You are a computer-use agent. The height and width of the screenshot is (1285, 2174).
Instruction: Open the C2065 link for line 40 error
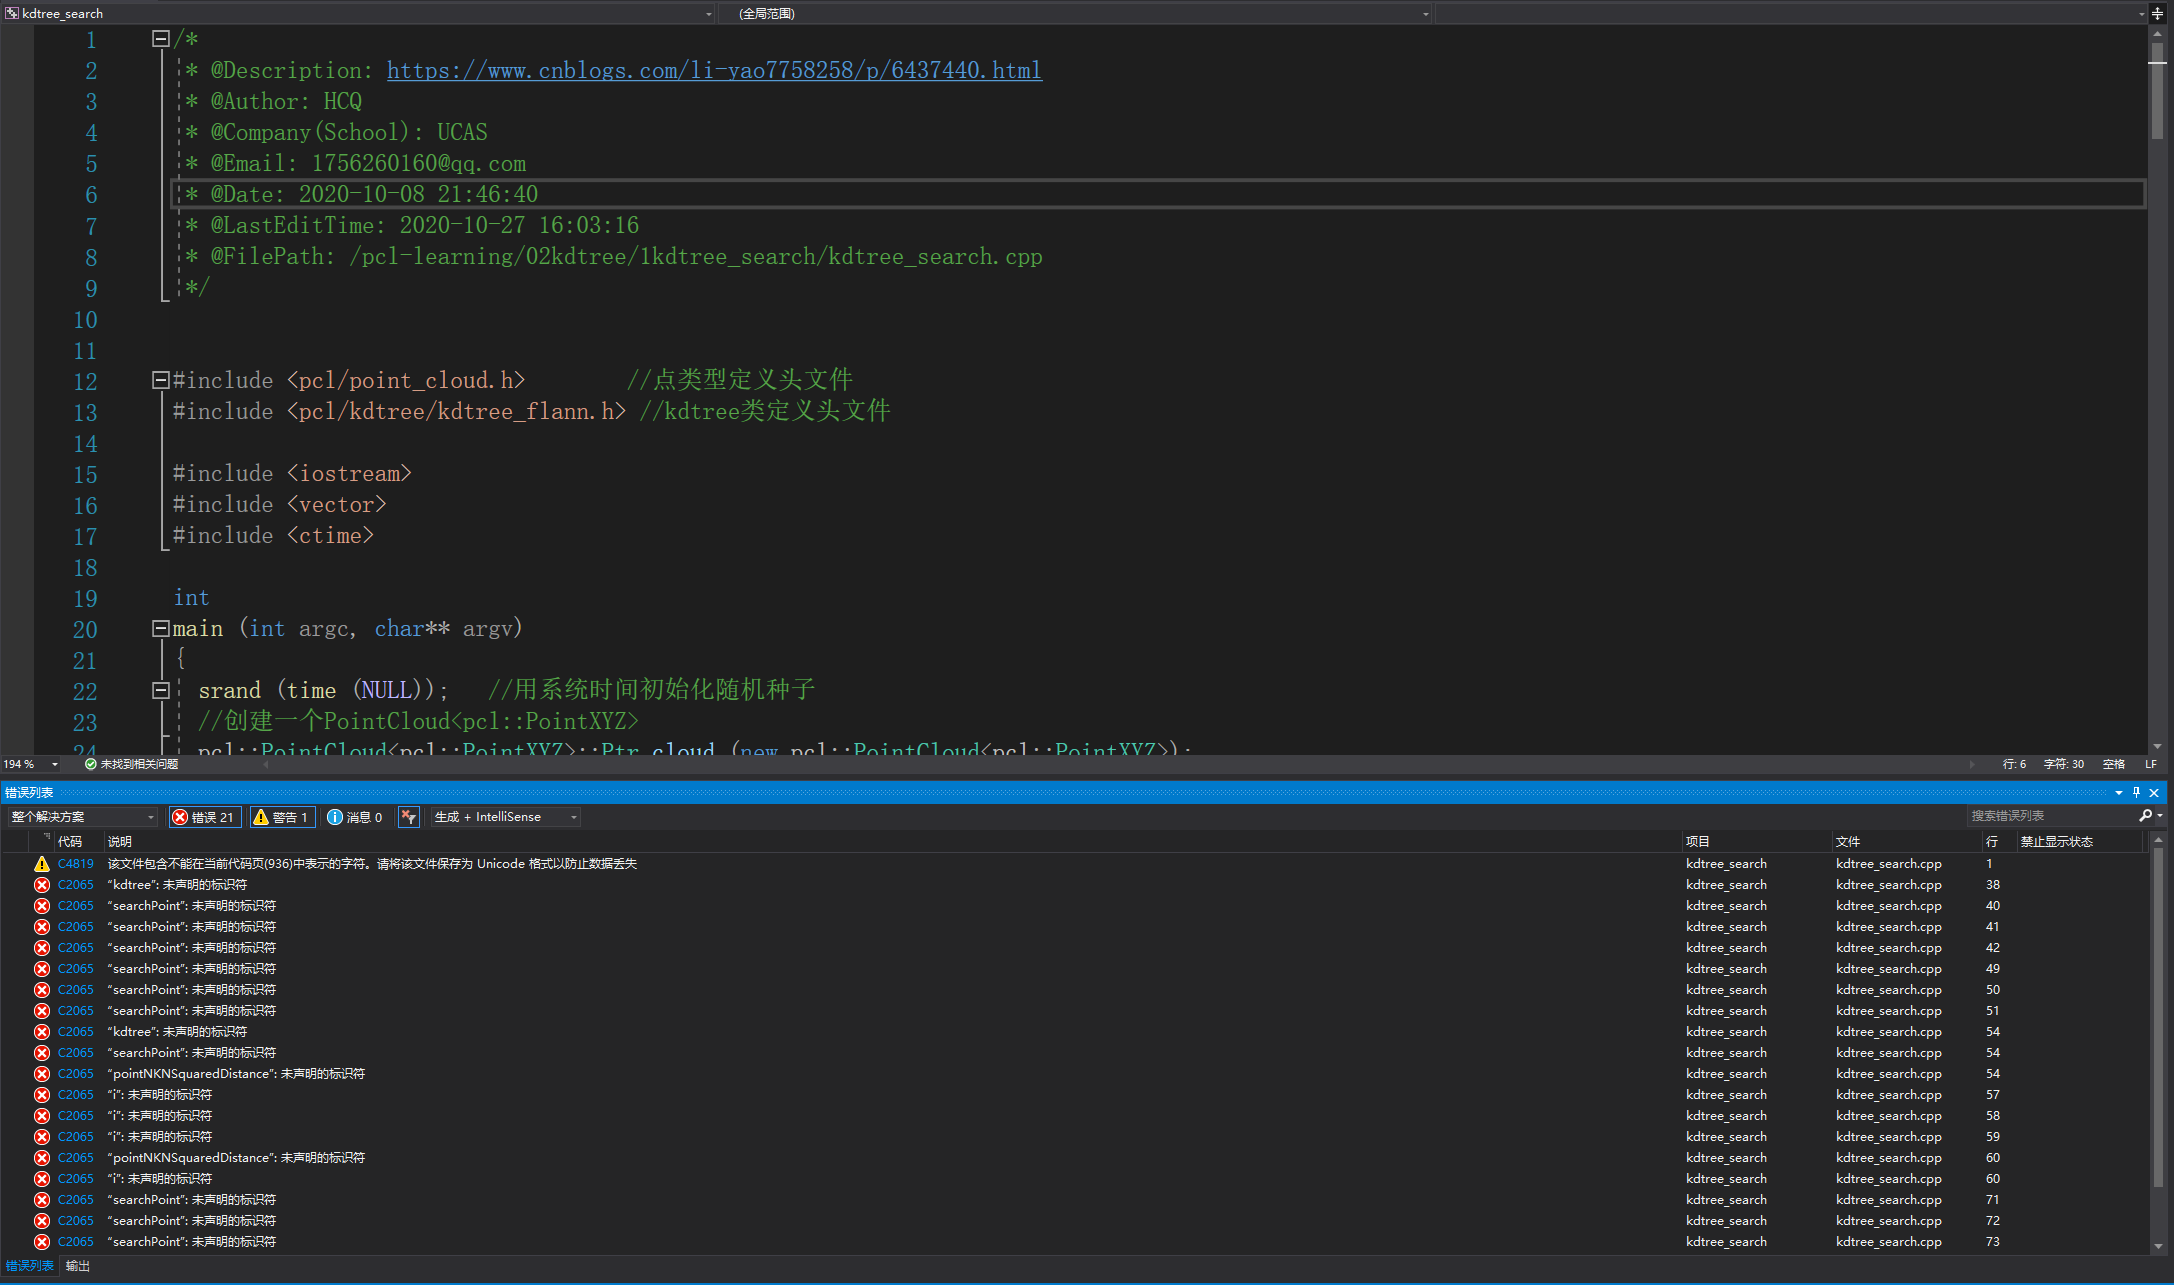tap(76, 906)
